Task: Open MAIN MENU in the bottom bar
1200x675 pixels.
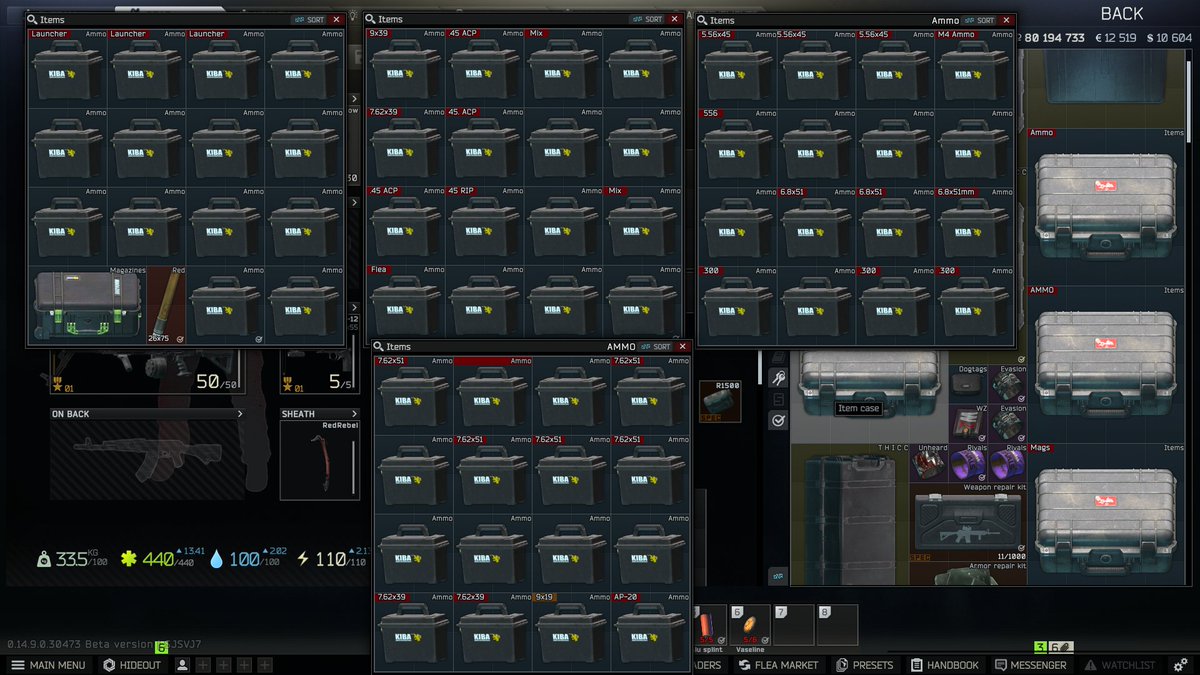Action: click(x=48, y=665)
